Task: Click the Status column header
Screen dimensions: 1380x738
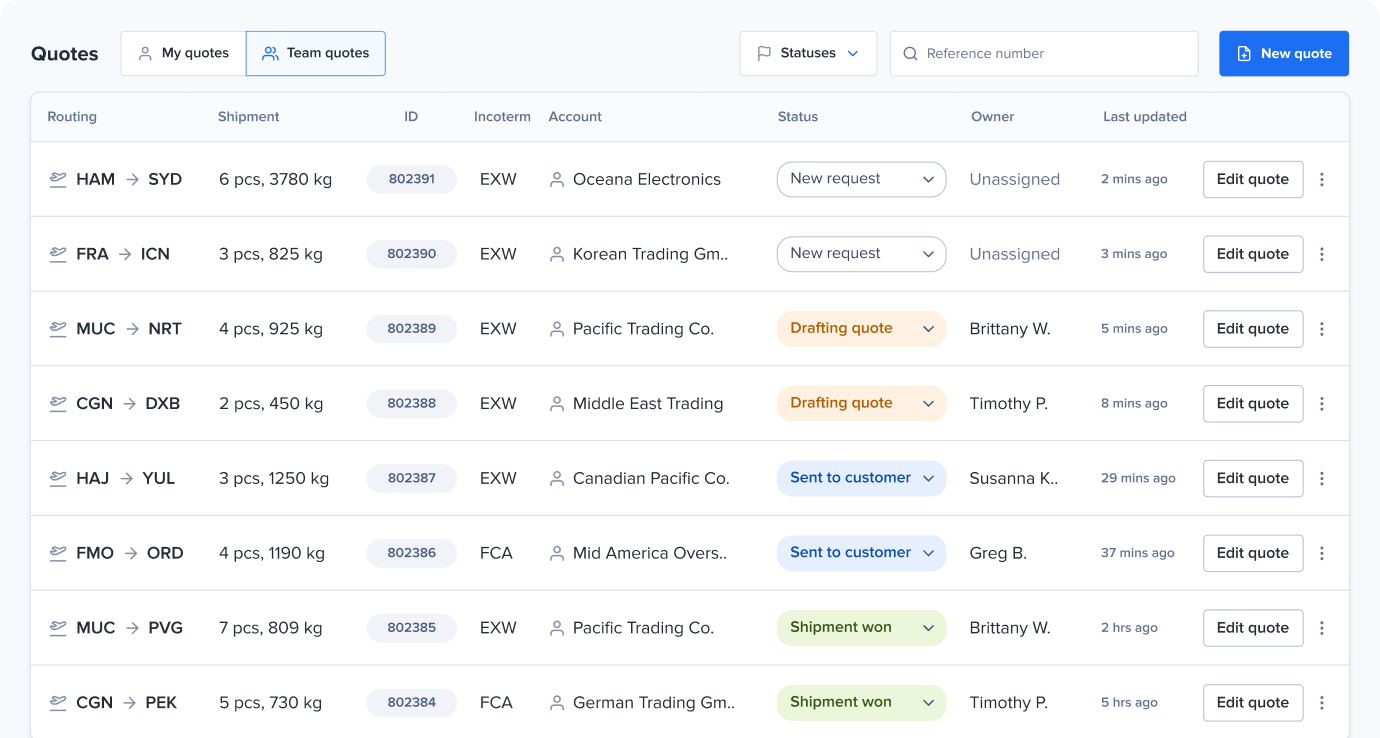Action: point(798,117)
